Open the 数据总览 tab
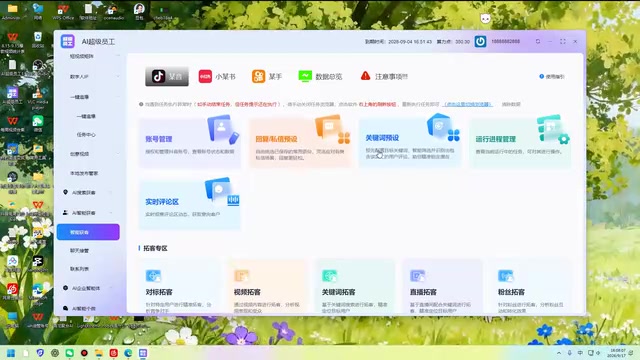640x360 pixels. coord(320,76)
